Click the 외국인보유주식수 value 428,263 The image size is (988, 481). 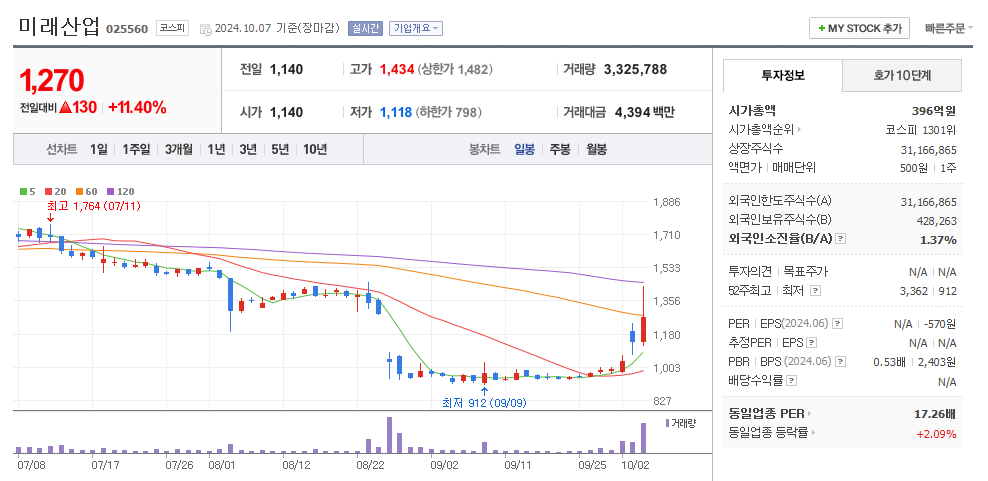click(936, 221)
